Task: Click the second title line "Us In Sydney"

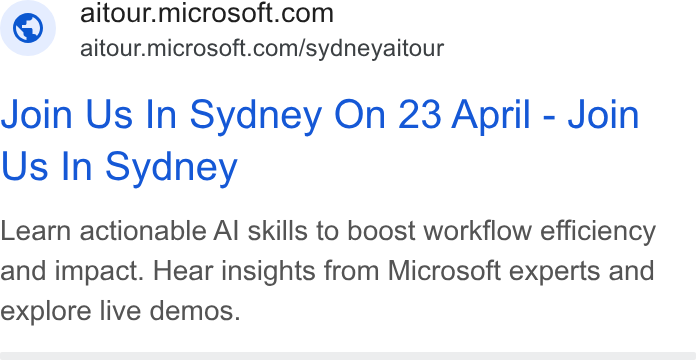Action: click(119, 166)
